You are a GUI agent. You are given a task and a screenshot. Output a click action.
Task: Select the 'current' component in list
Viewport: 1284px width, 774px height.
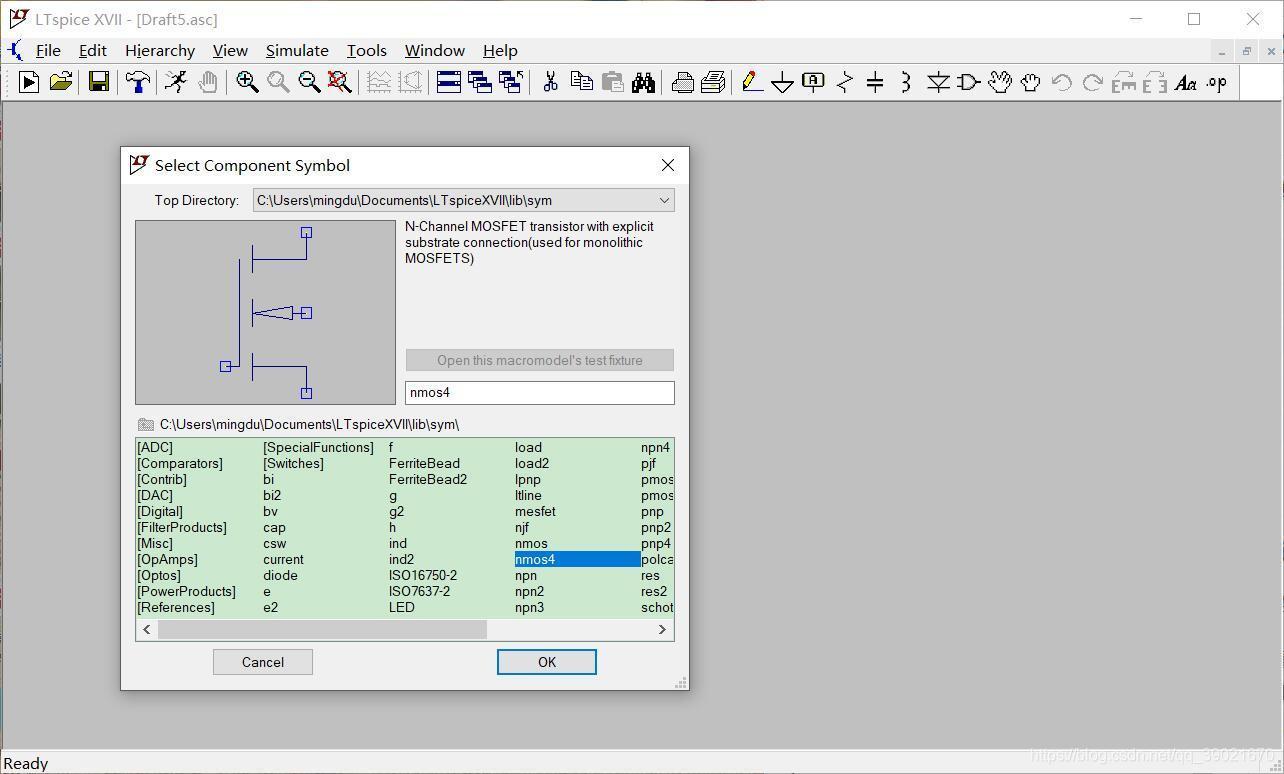click(283, 559)
